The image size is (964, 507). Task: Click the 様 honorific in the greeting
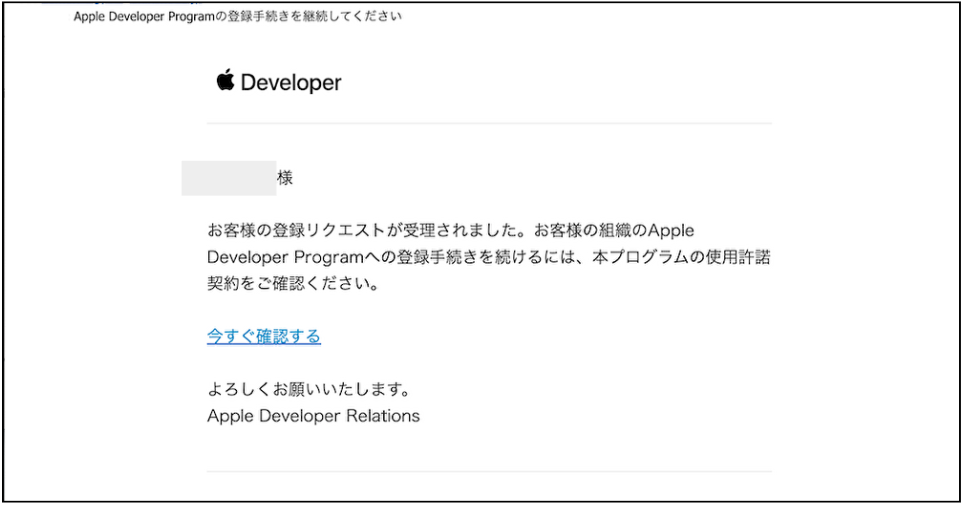(x=285, y=178)
